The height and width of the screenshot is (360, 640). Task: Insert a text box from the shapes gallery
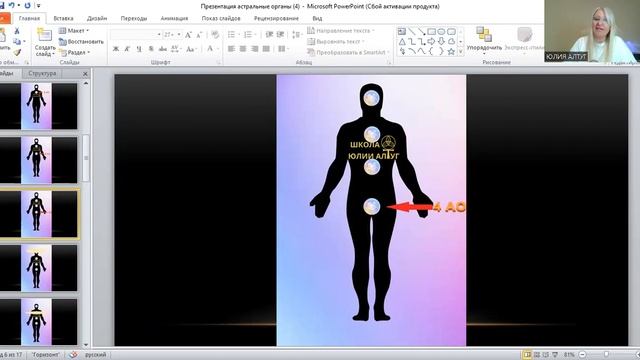tap(402, 31)
